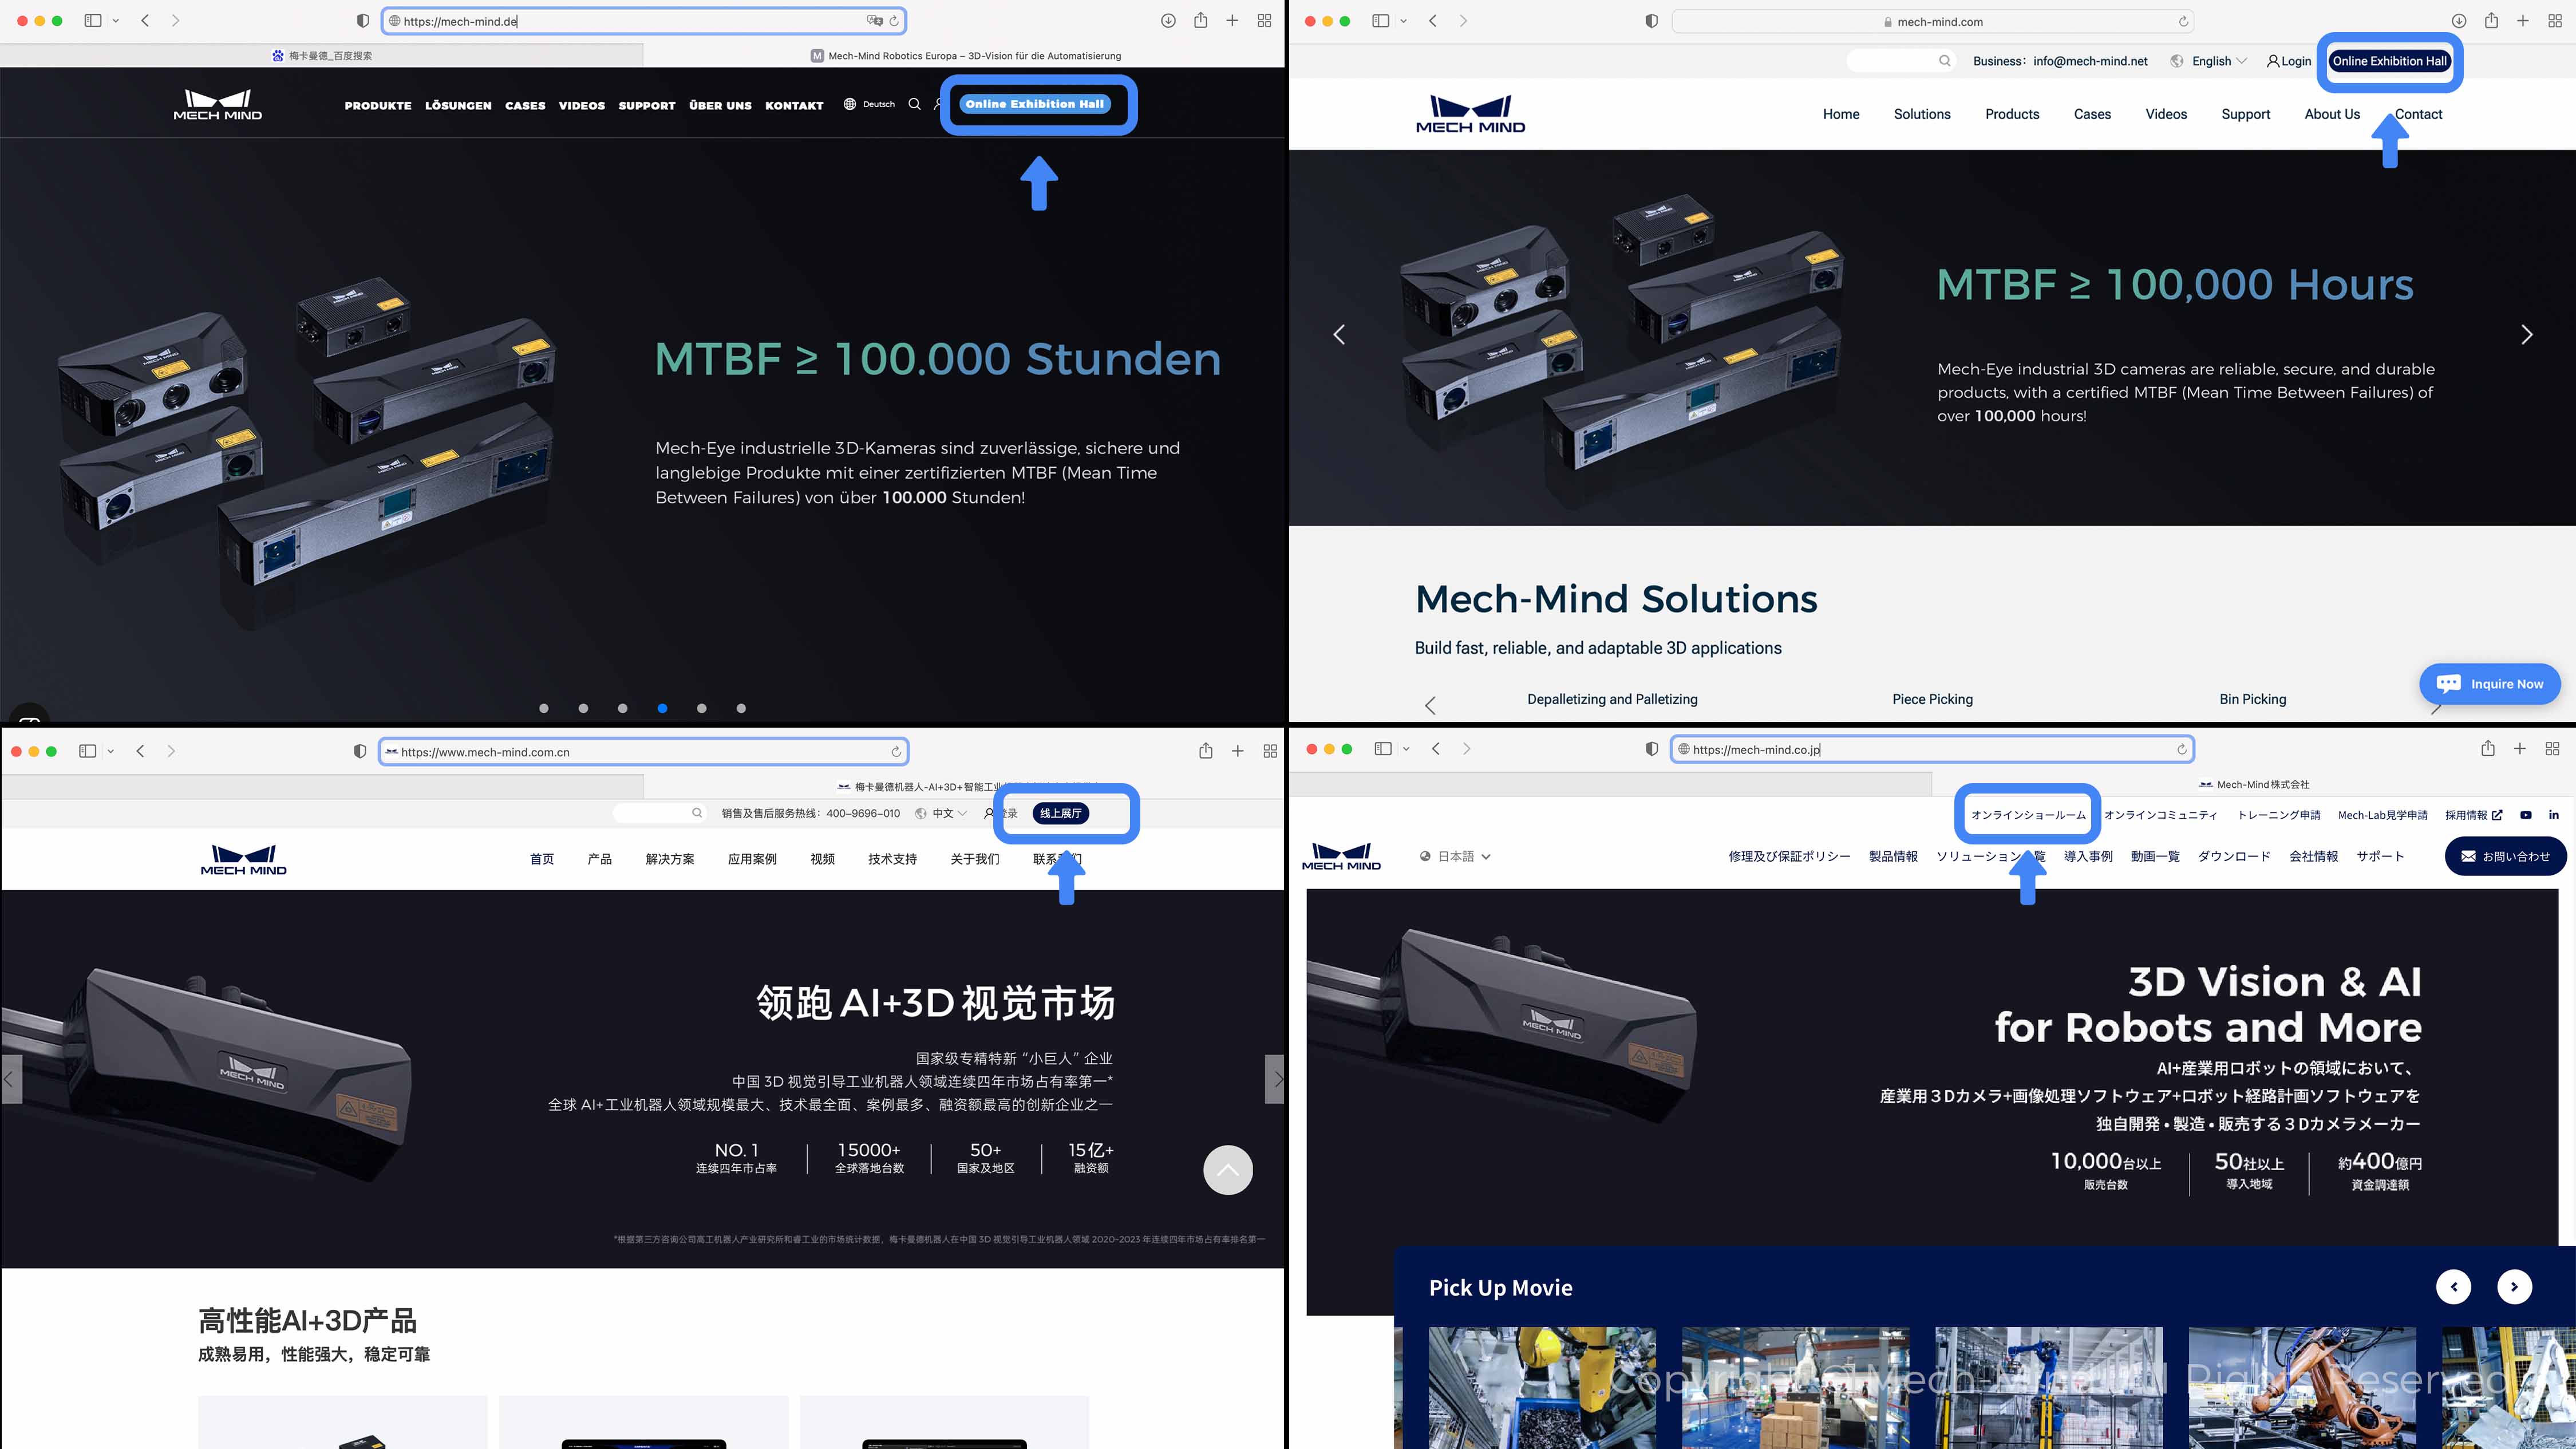Screen dimensions: 2576x1449
Task: Select fifth carousel dot on German site
Action: [701, 708]
